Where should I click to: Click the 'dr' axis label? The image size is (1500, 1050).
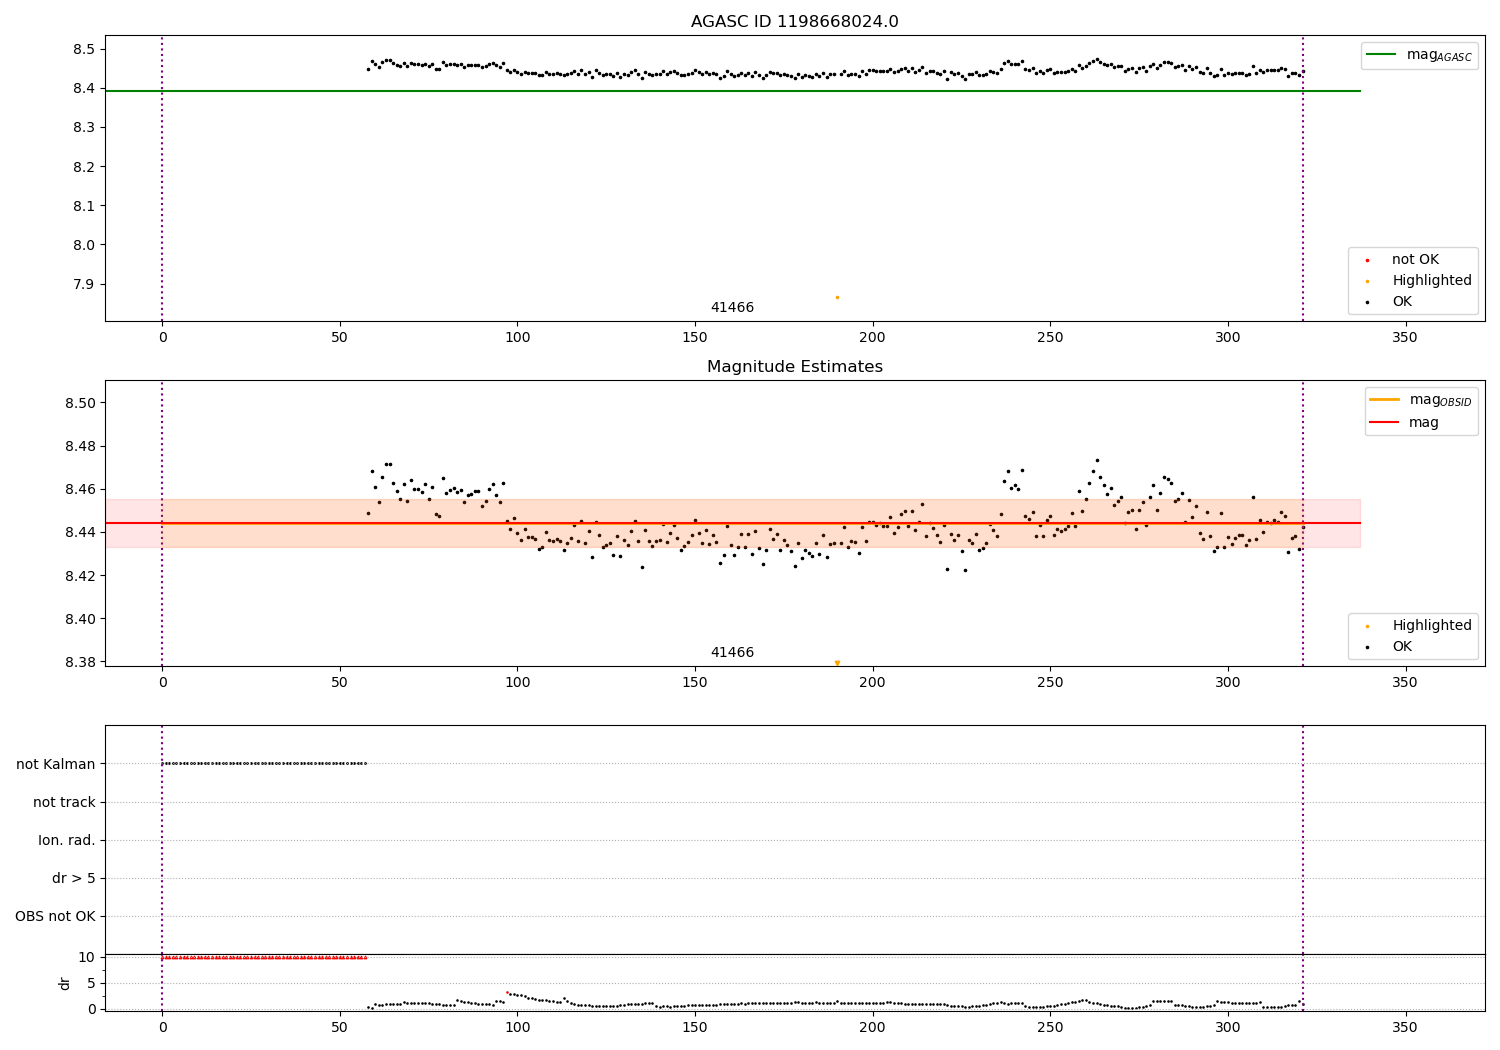(65, 983)
